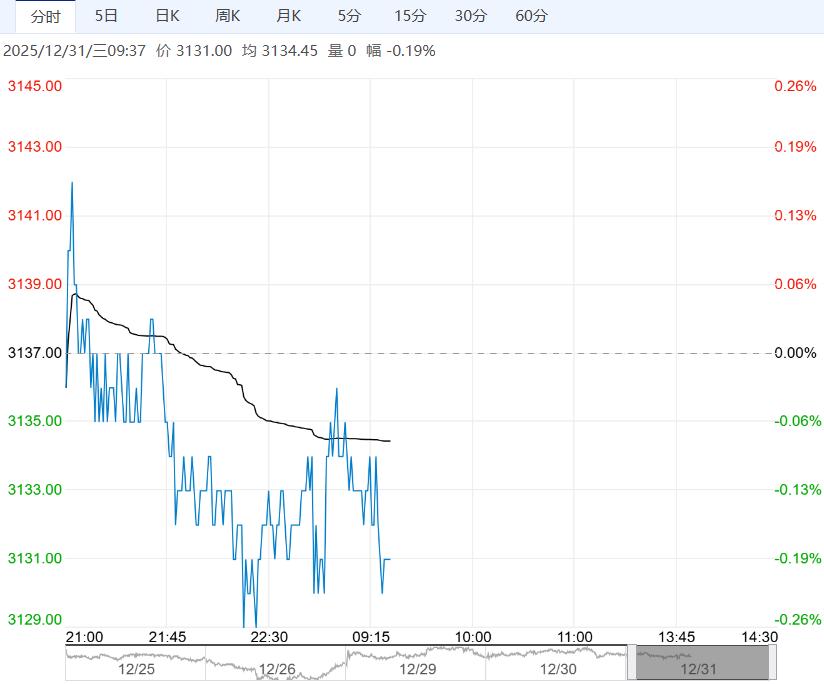Open the 月K monthly candlestick tab
Viewport: 824px width, 684px height.
click(x=289, y=16)
